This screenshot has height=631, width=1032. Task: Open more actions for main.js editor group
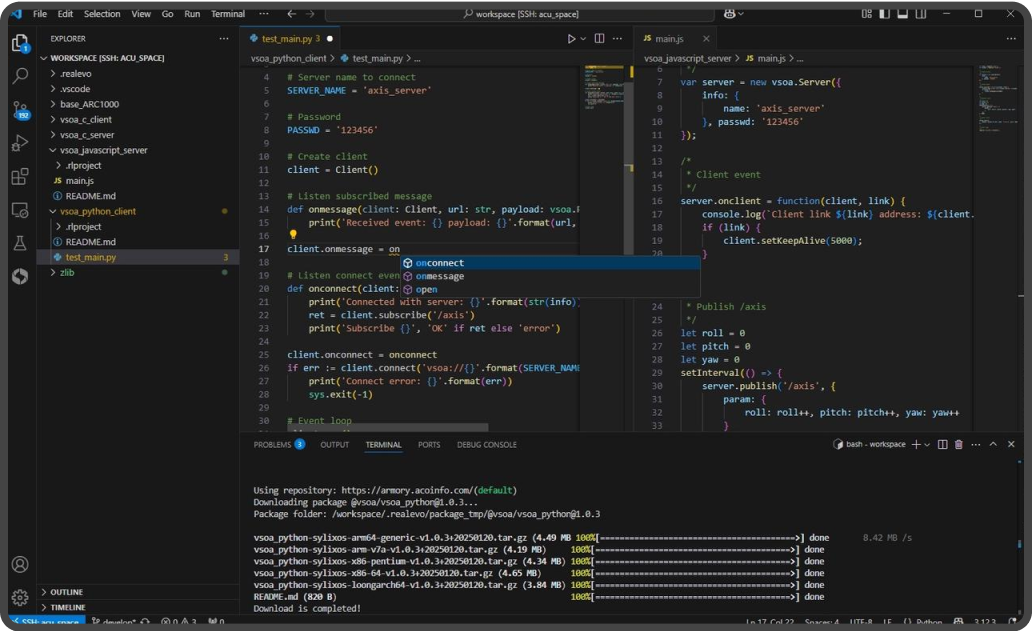[1011, 39]
